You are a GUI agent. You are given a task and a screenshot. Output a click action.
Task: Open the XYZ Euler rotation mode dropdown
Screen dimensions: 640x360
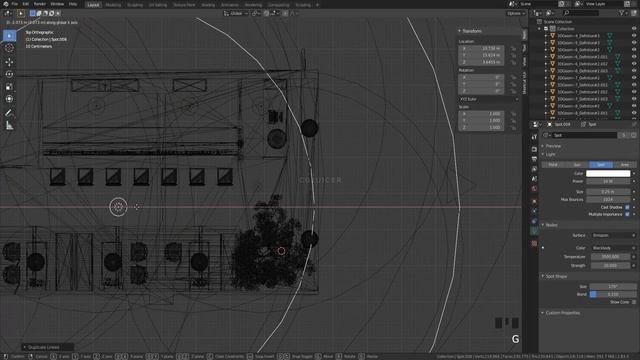point(489,99)
